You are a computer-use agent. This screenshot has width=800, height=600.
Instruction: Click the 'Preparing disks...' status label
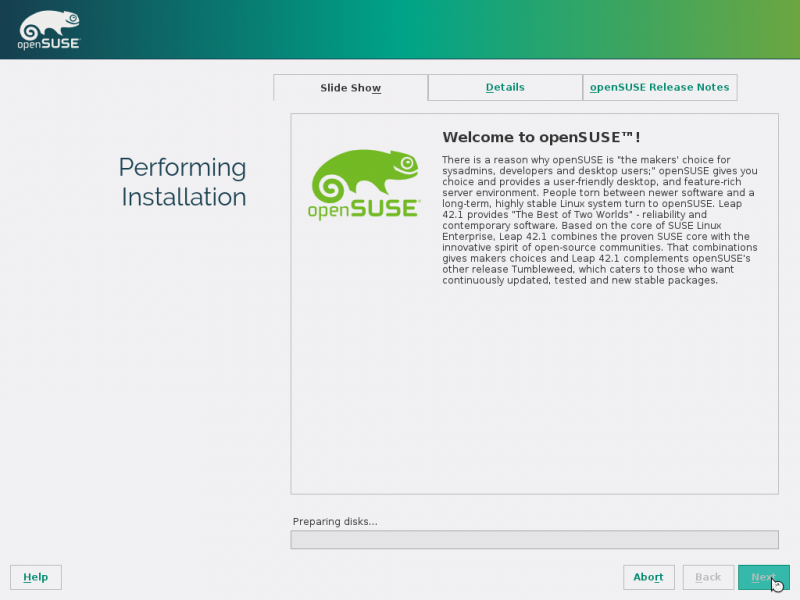(335, 521)
